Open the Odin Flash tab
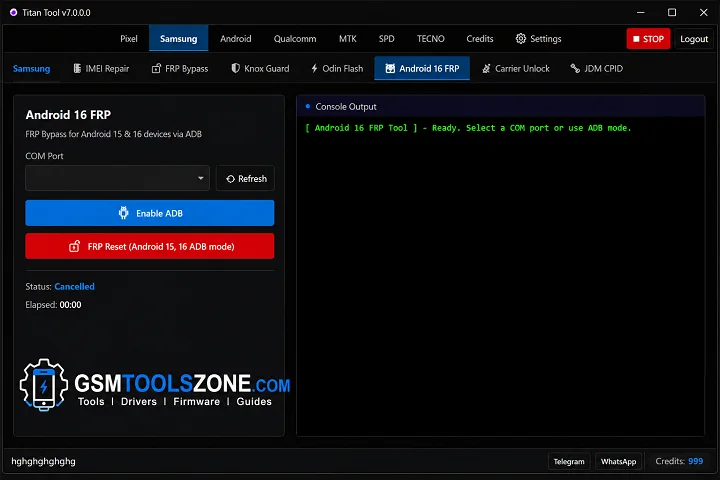This screenshot has width=720, height=480. (x=337, y=68)
